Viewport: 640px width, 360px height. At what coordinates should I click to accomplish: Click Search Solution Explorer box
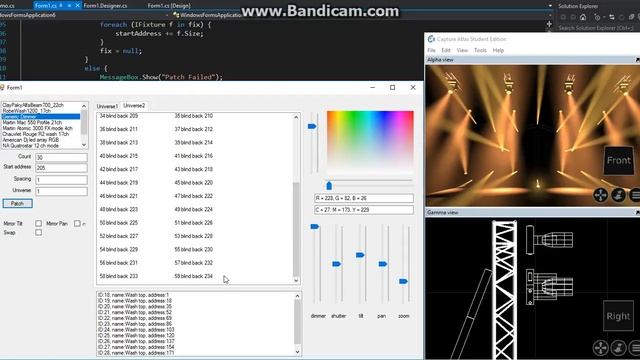(597, 28)
